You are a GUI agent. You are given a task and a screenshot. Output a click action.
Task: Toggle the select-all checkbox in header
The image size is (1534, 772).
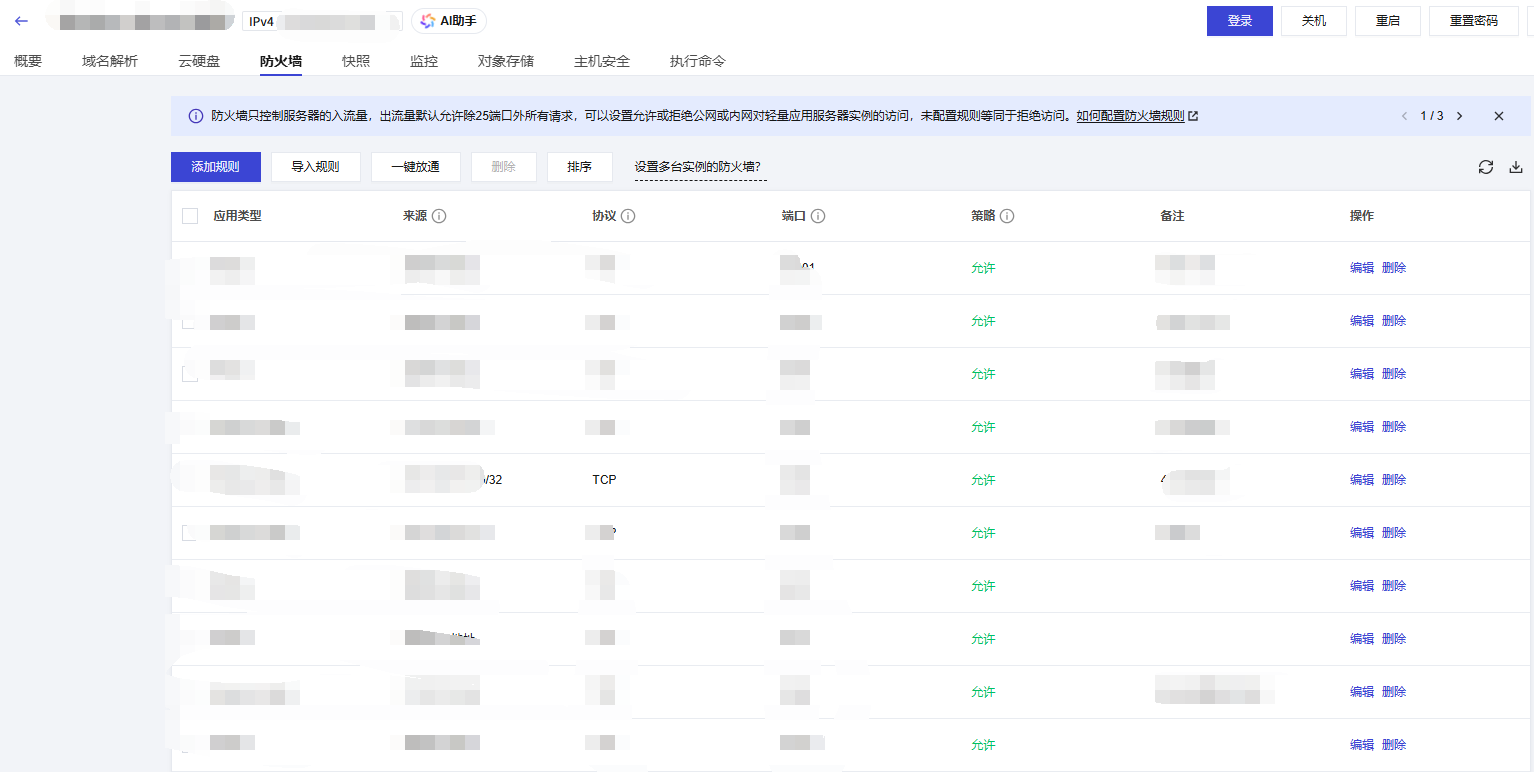pos(190,216)
